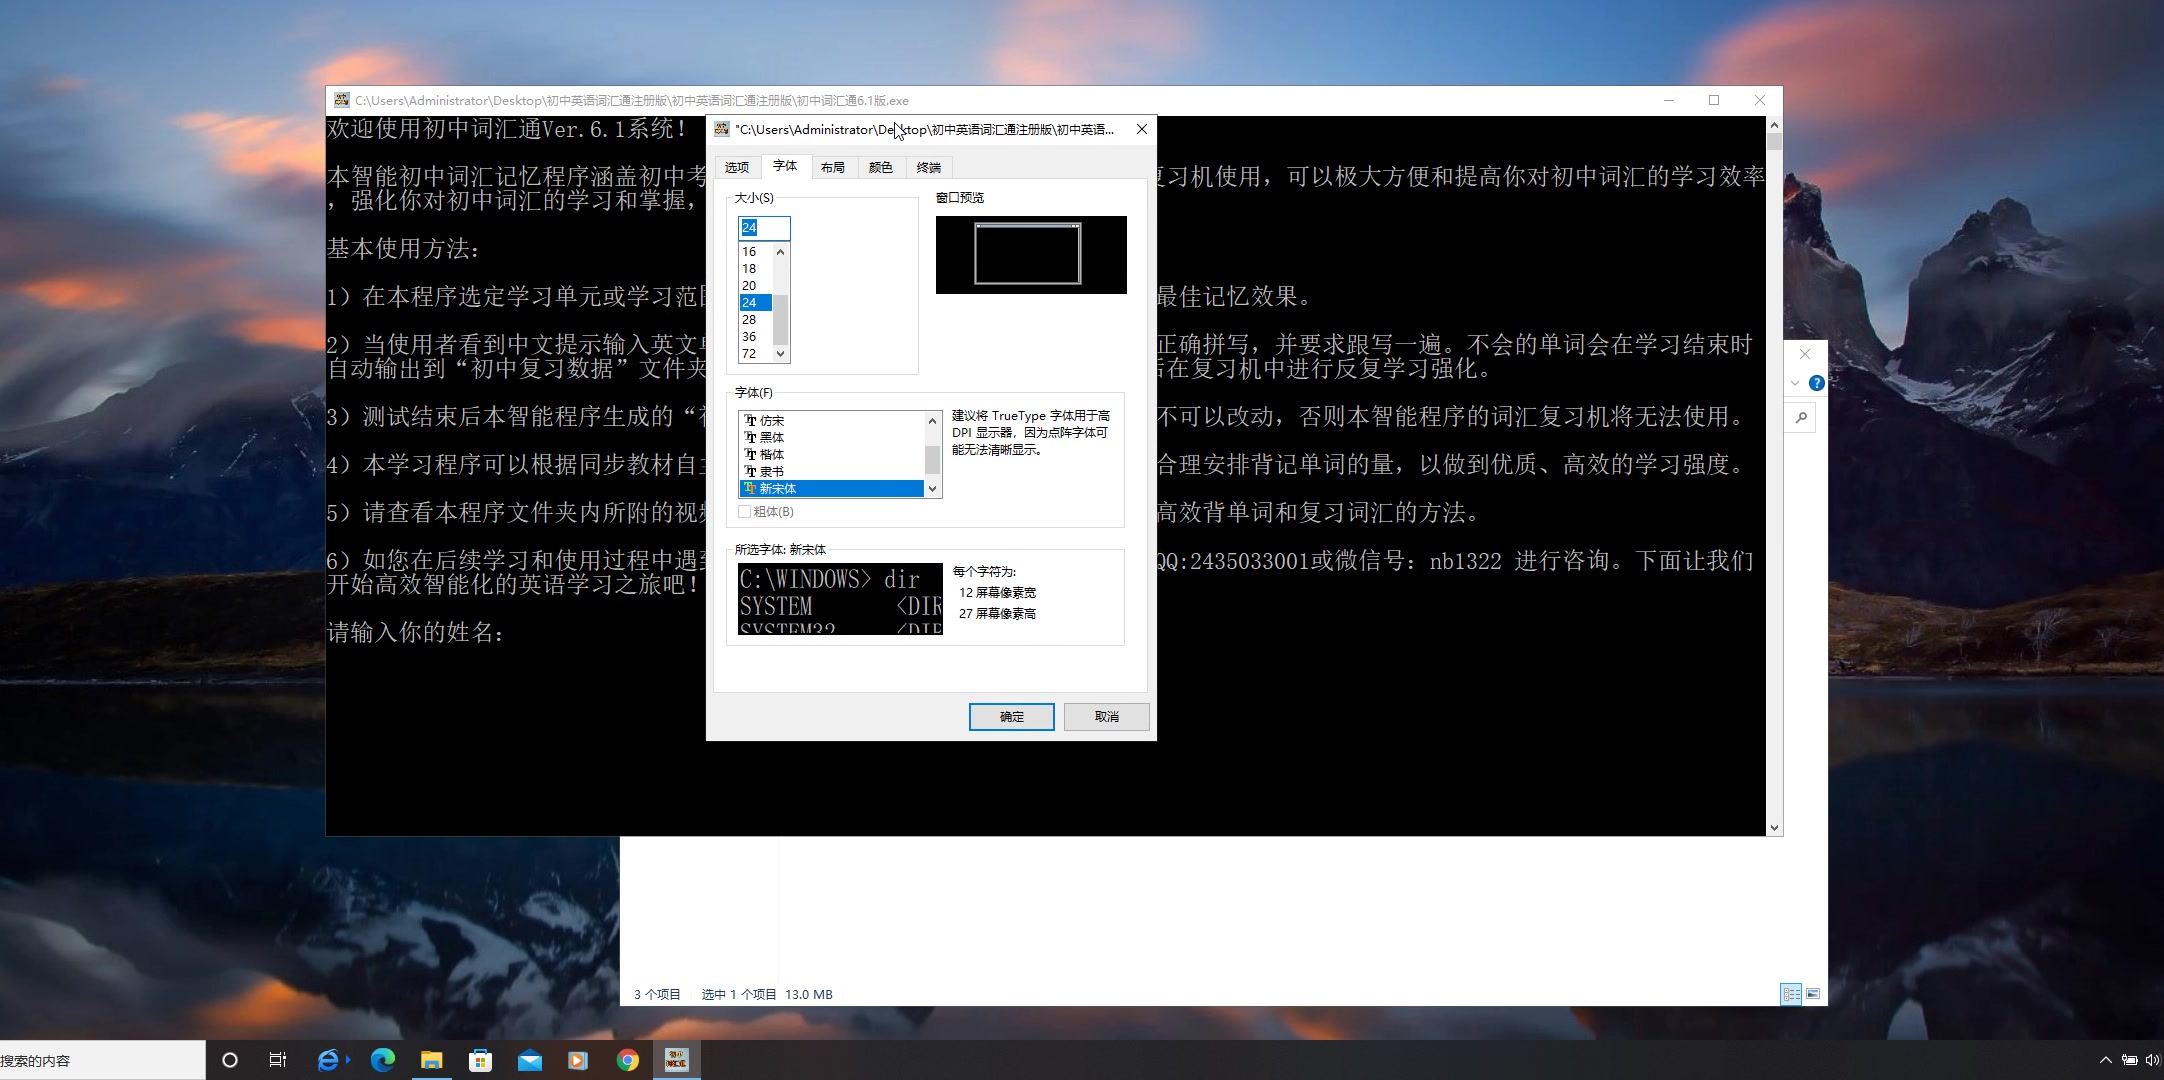This screenshot has width=2164, height=1080.
Task: Open File Explorer taskbar icon
Action: 432,1060
